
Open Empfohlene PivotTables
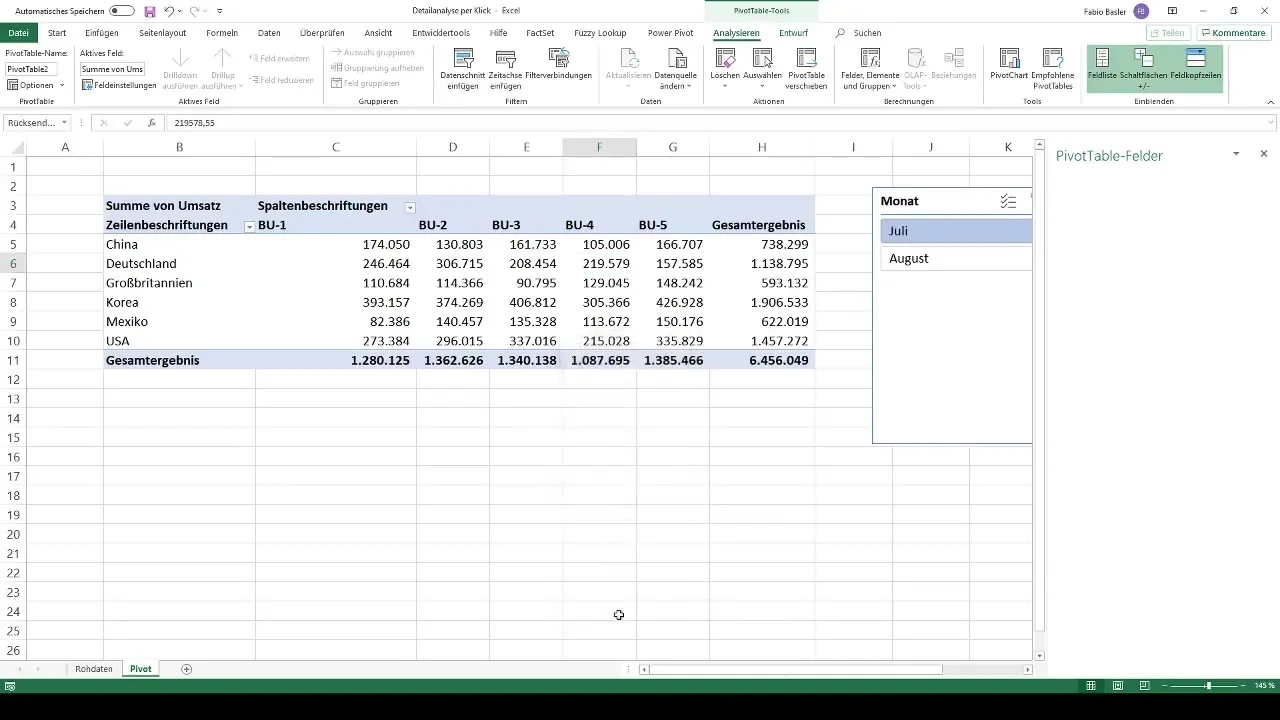(x=1052, y=68)
